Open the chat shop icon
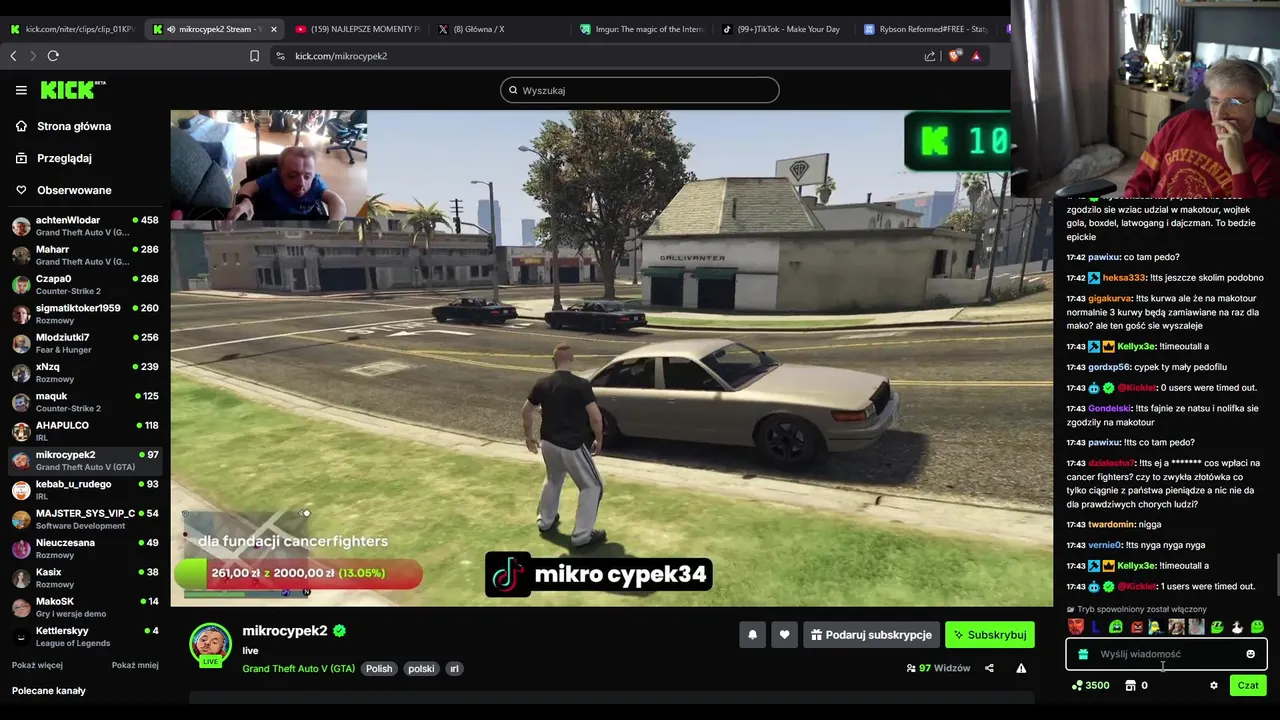The image size is (1280, 720). [x=1131, y=685]
